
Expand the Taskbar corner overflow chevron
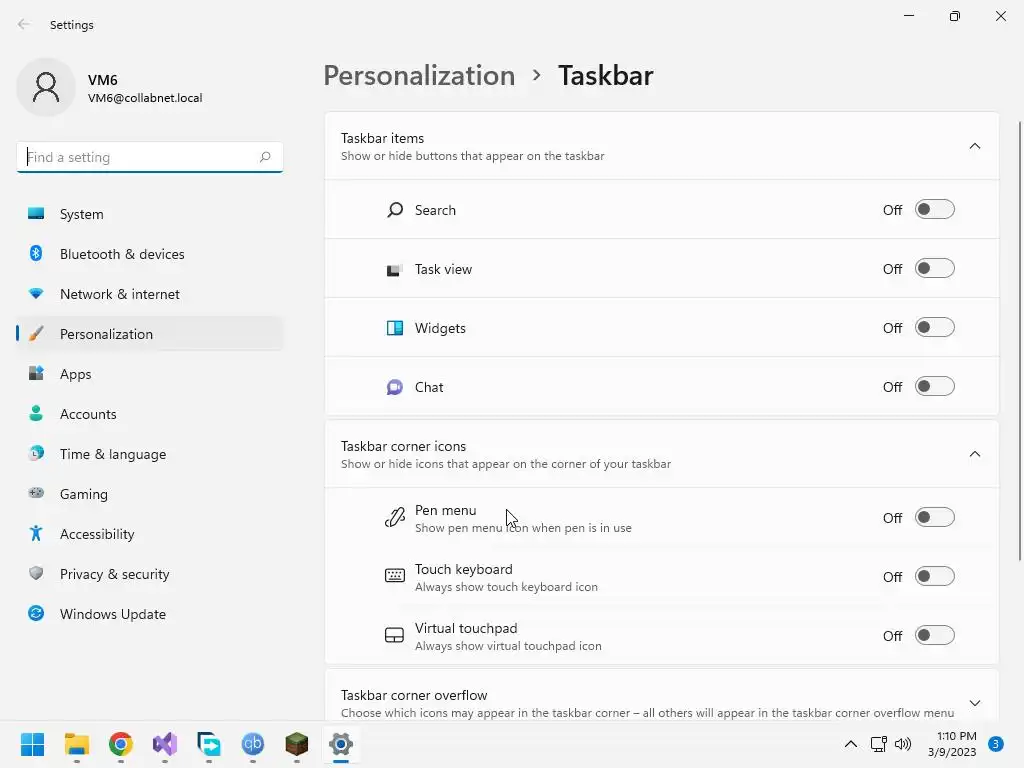pyautogui.click(x=974, y=703)
